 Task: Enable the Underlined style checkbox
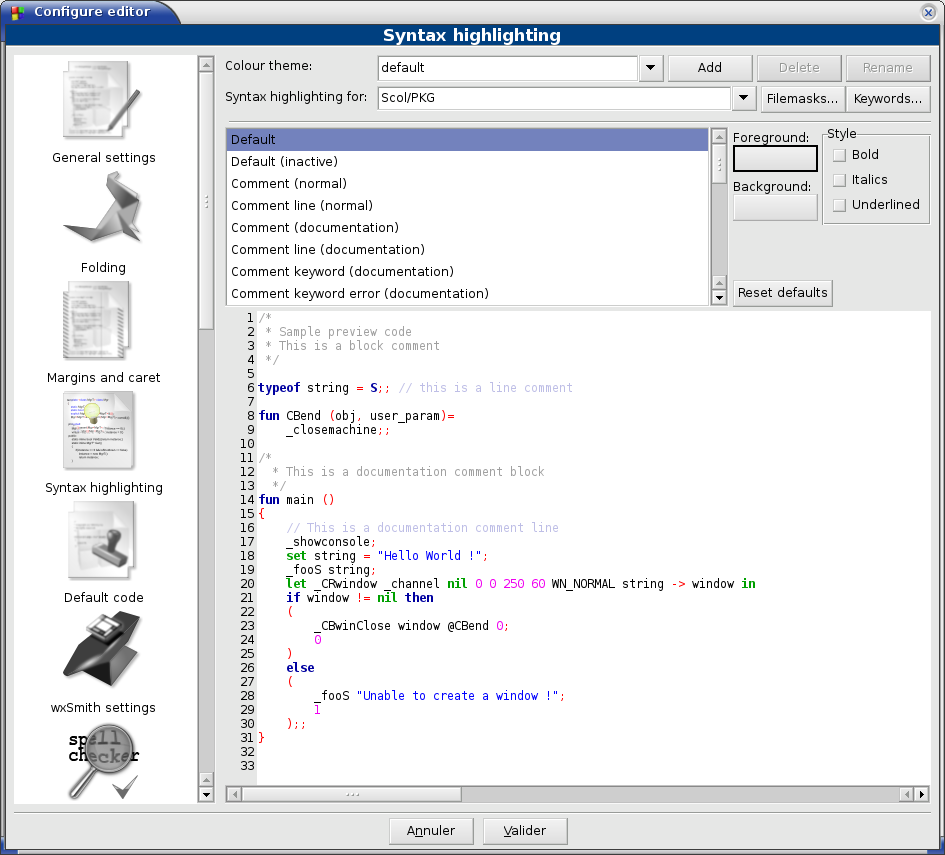[x=840, y=205]
